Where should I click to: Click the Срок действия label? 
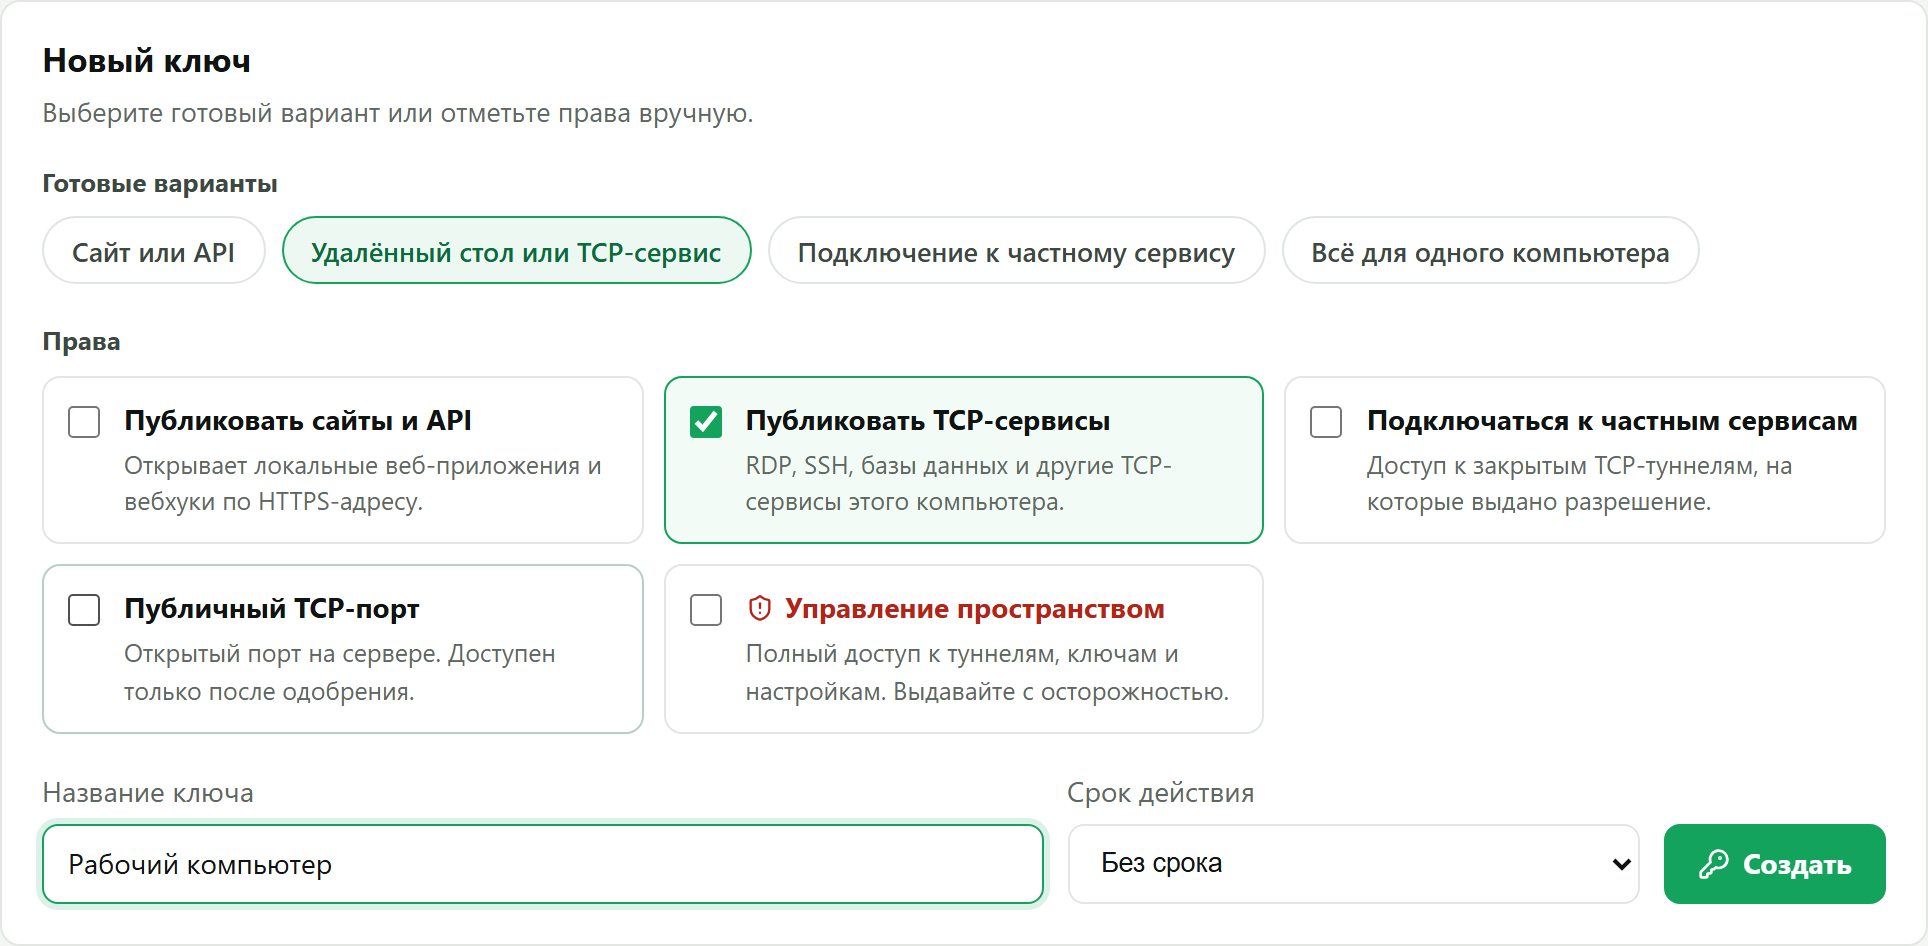(1160, 793)
